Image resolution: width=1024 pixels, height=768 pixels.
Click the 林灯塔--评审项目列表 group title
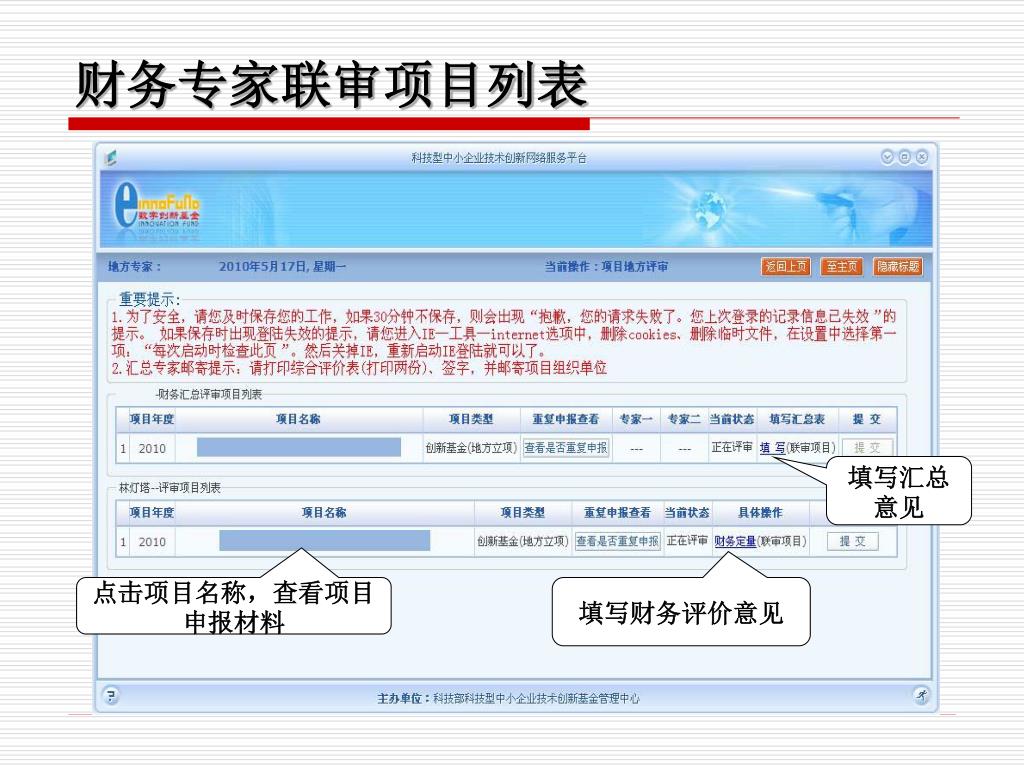pos(170,488)
